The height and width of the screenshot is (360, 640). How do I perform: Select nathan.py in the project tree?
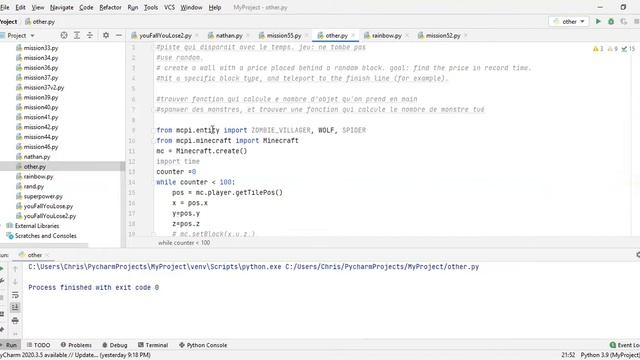tap(37, 157)
